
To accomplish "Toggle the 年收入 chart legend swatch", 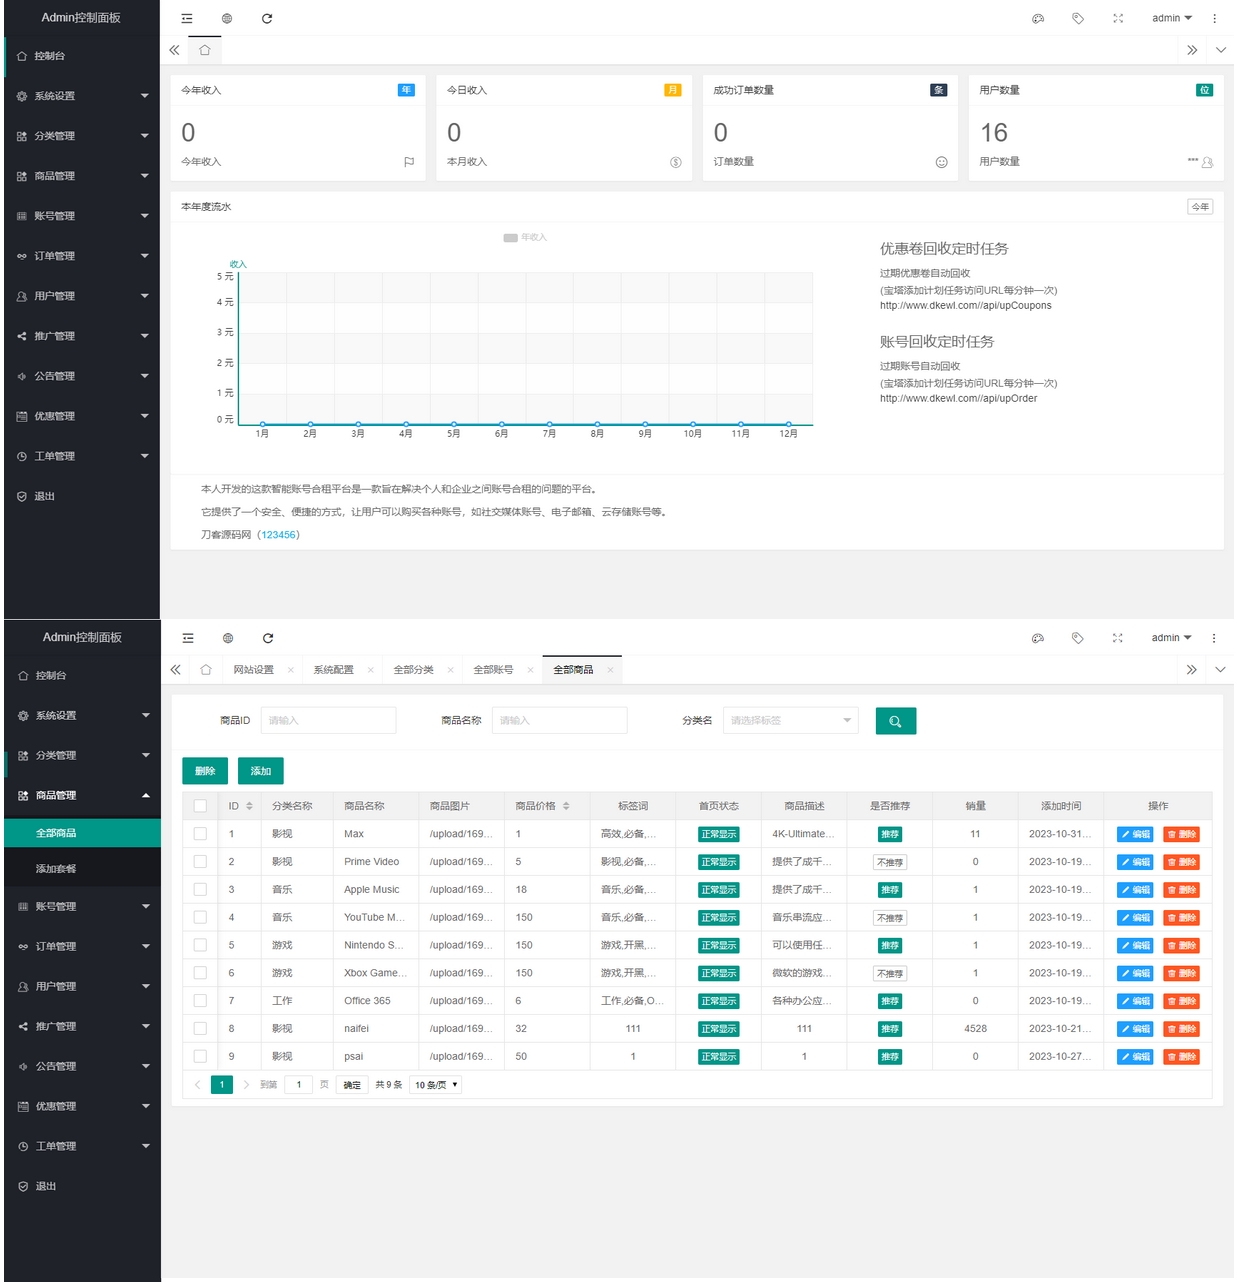I will pyautogui.click(x=510, y=238).
